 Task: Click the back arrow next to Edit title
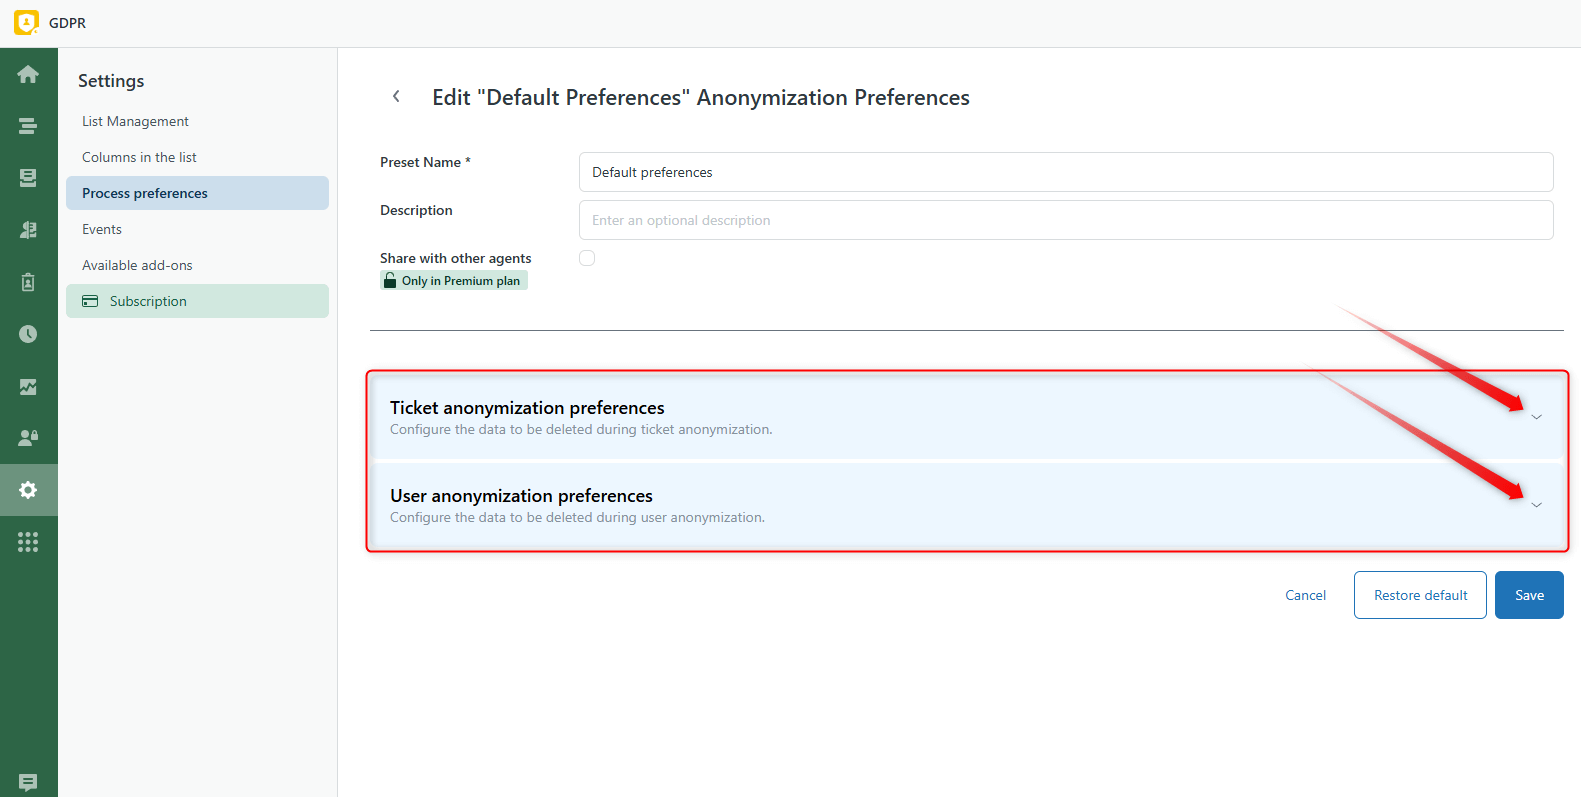(x=396, y=96)
